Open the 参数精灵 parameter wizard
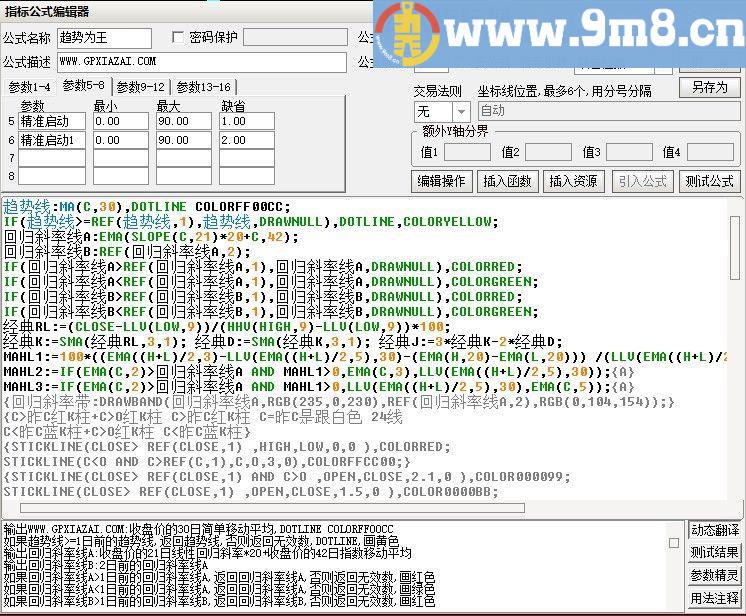The height and width of the screenshot is (616, 746). pyautogui.click(x=715, y=576)
